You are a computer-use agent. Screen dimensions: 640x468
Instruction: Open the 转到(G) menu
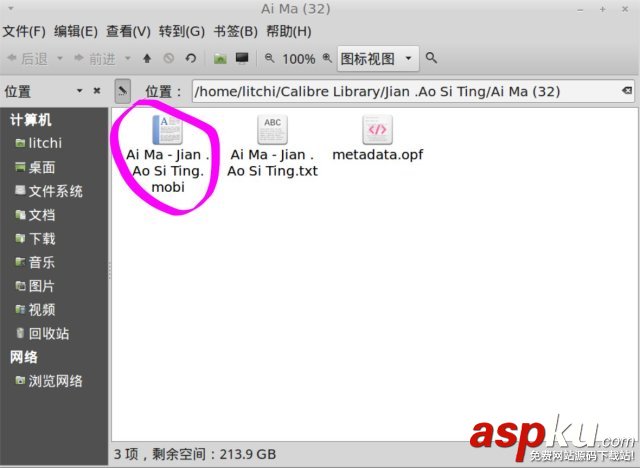[x=182, y=31]
